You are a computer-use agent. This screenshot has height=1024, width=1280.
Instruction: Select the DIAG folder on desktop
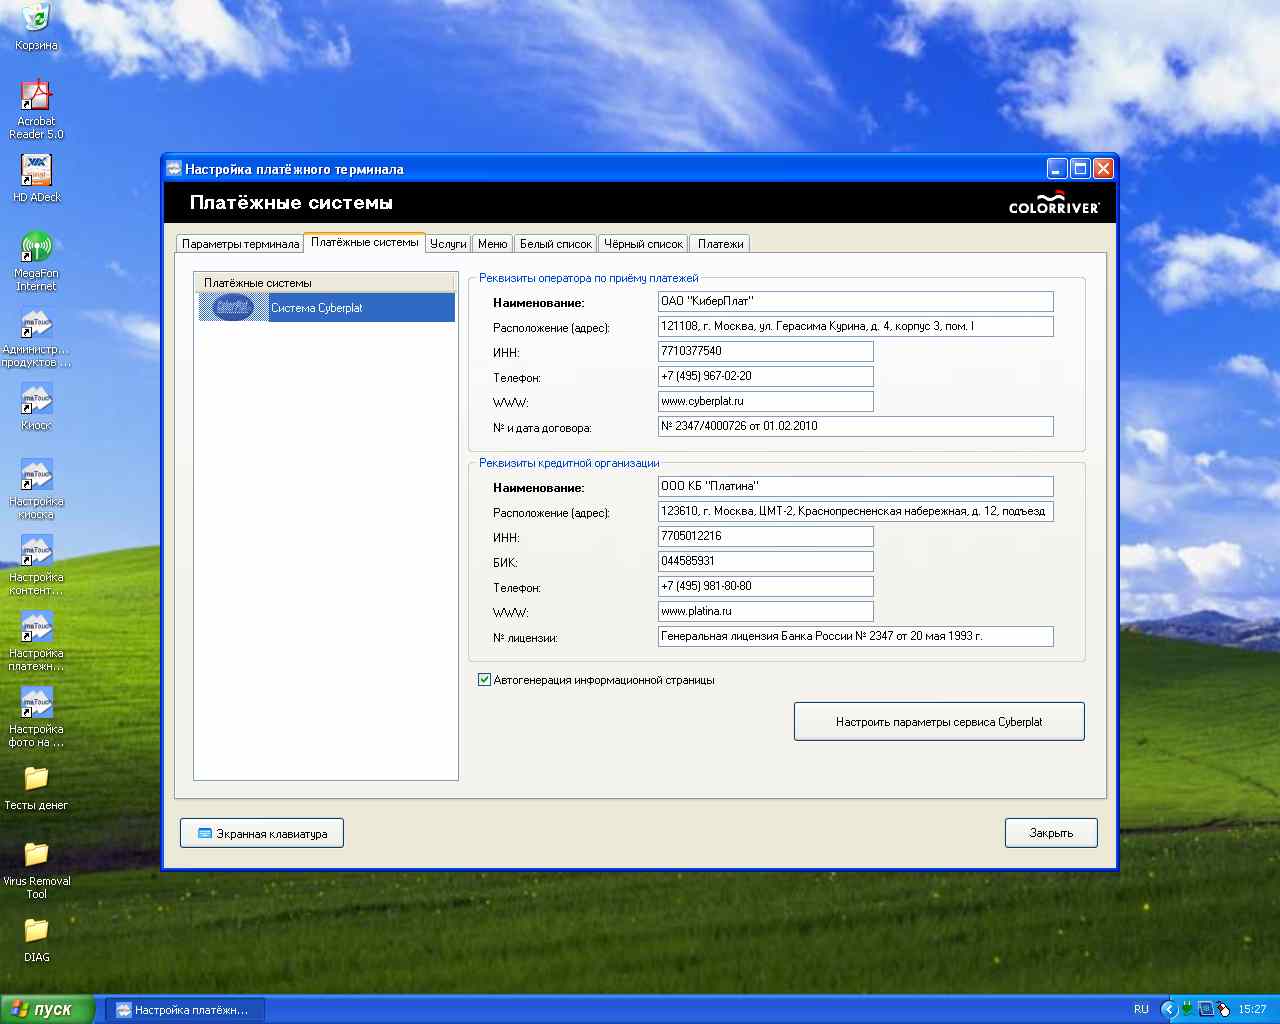coord(36,931)
